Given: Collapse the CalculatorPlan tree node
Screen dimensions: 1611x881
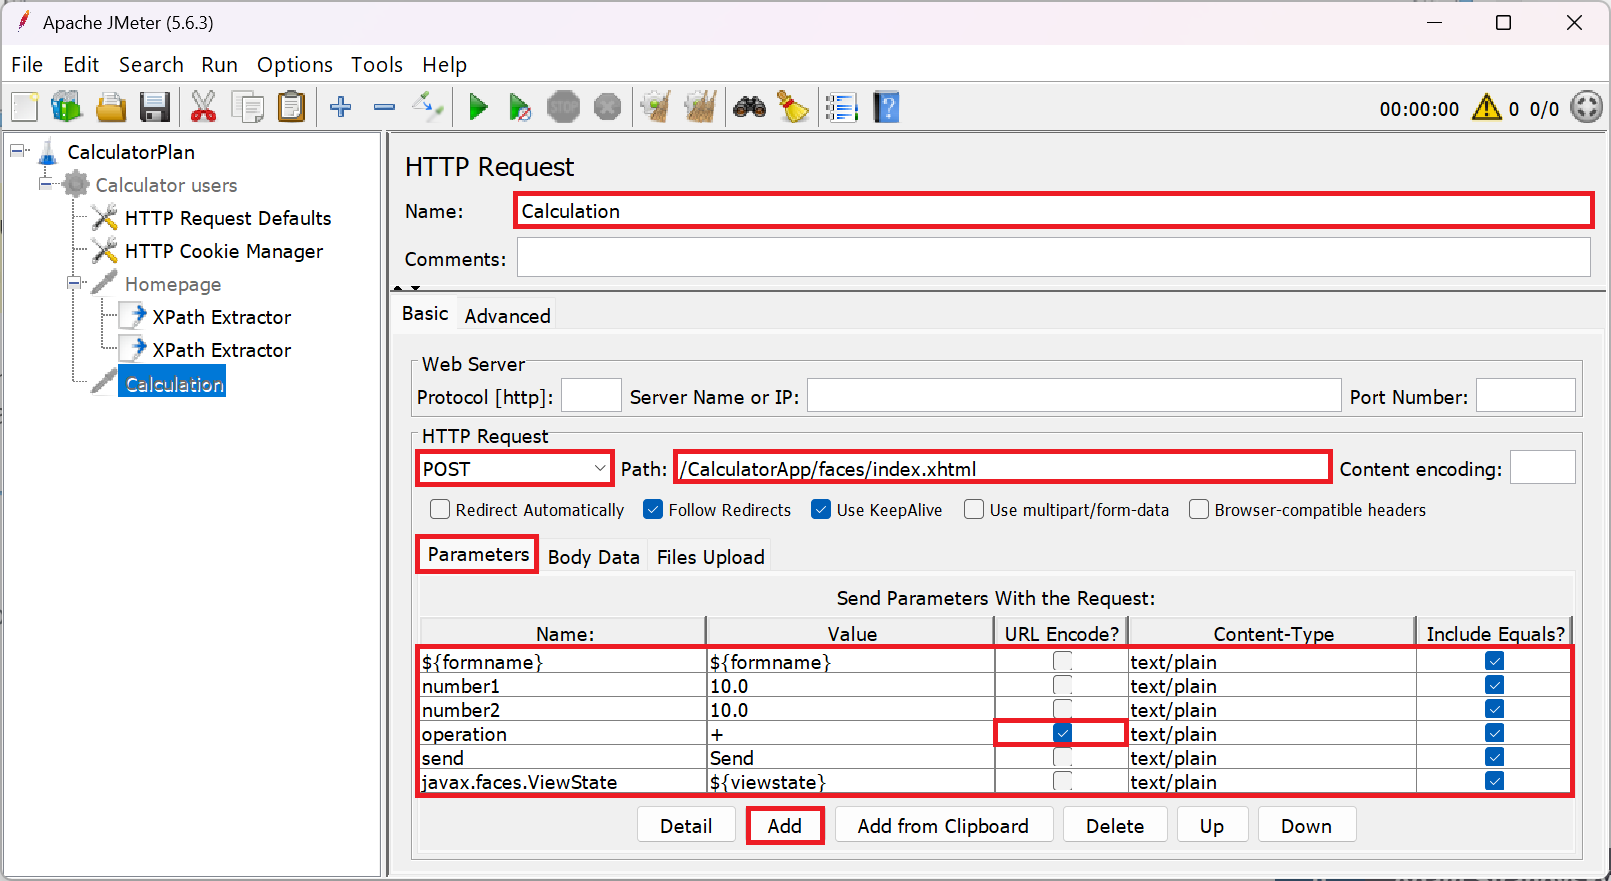Looking at the screenshot, I should 17,152.
